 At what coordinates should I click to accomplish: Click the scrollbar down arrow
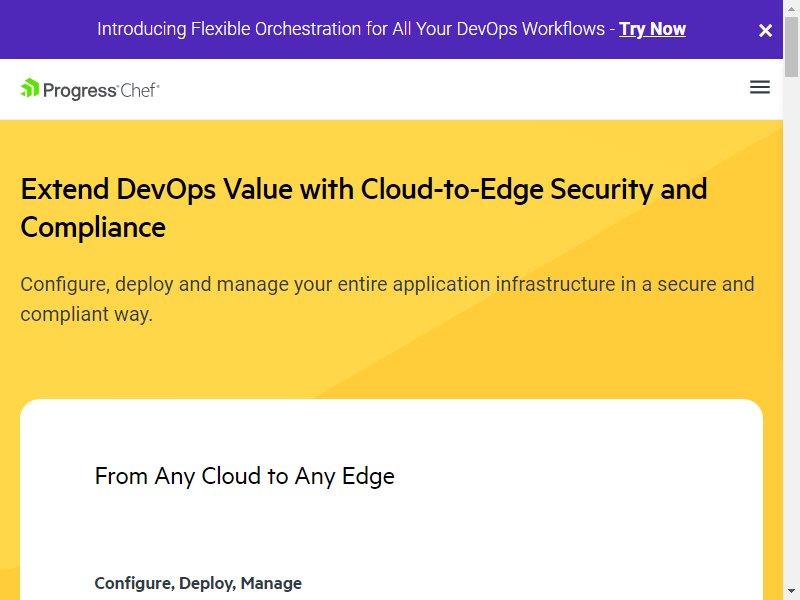(x=791, y=592)
